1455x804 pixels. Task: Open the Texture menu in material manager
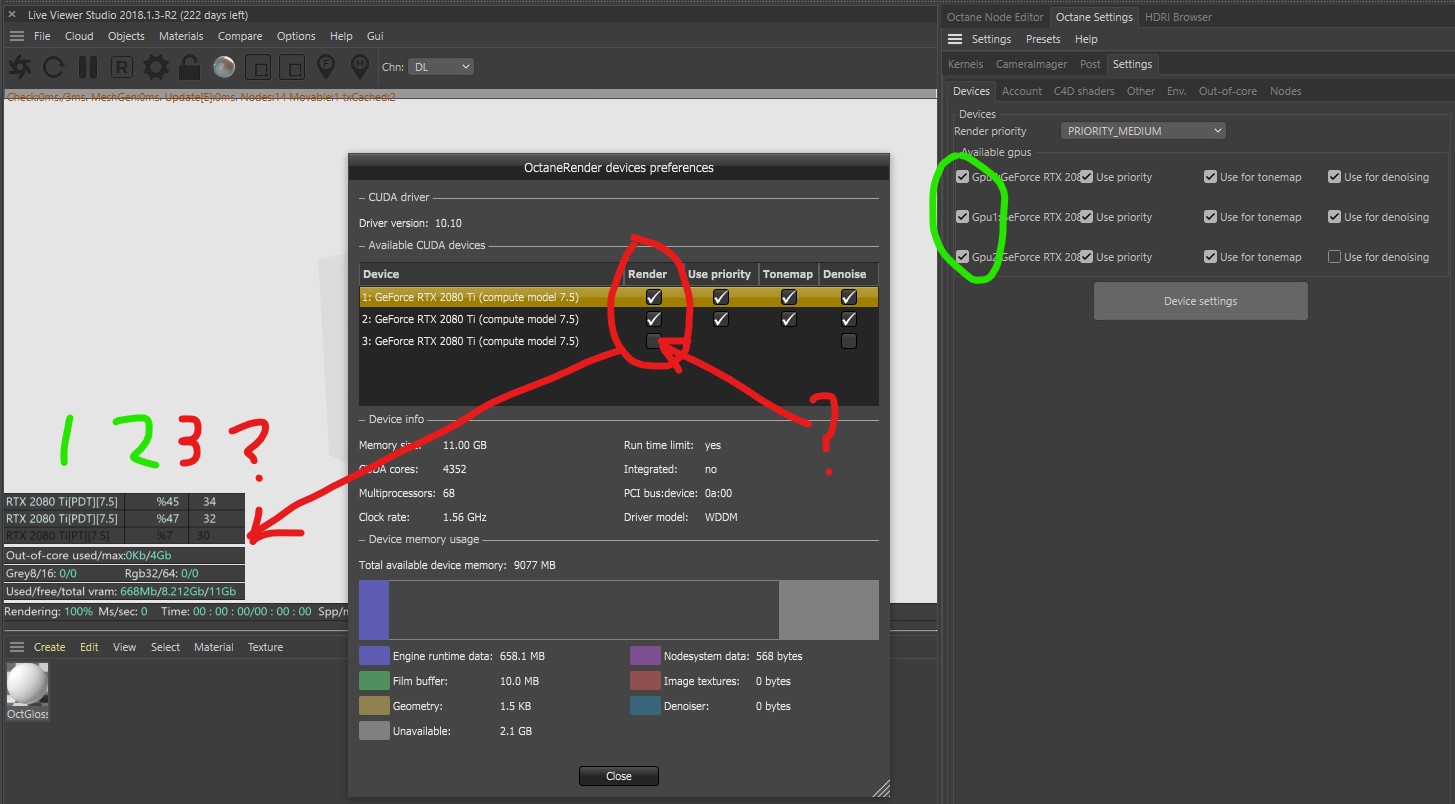pos(265,647)
